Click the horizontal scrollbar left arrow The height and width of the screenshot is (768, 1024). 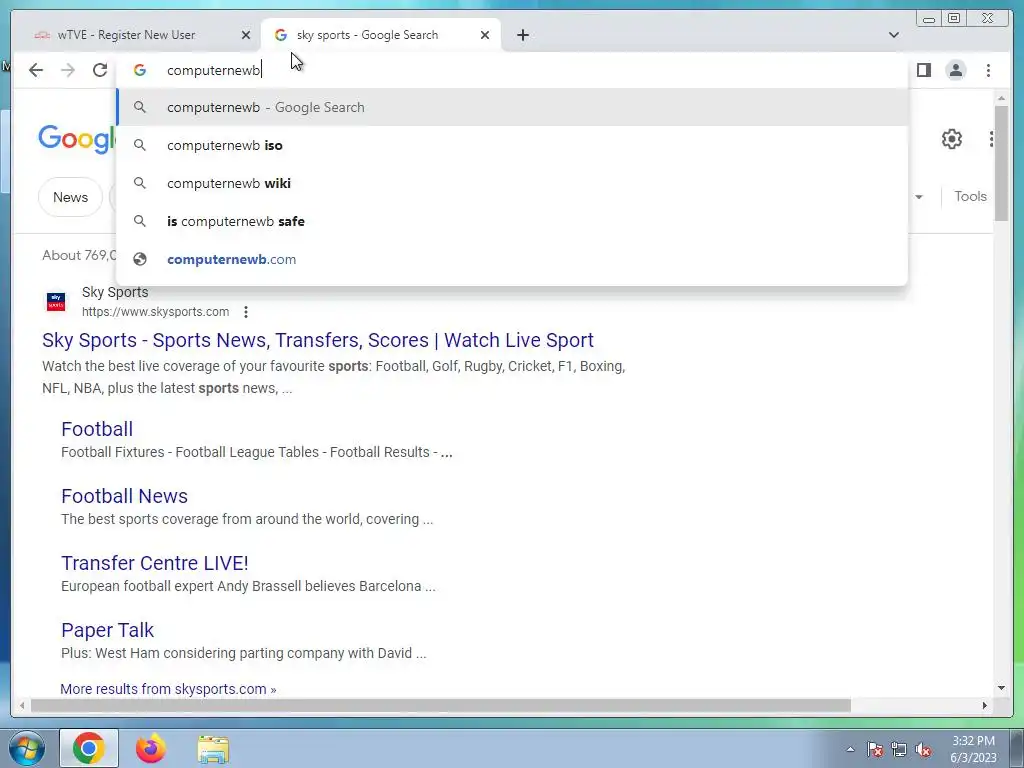coord(22,705)
